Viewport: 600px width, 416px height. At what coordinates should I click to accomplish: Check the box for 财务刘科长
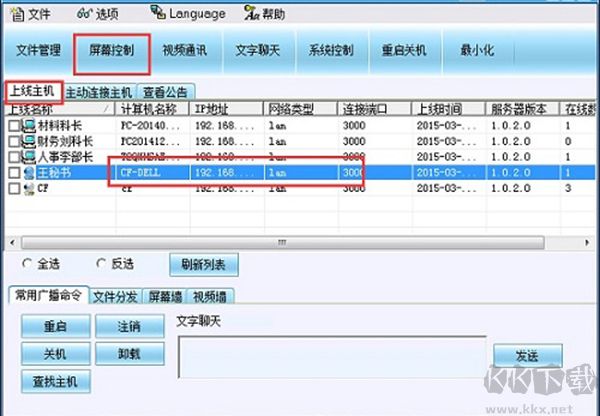point(14,141)
